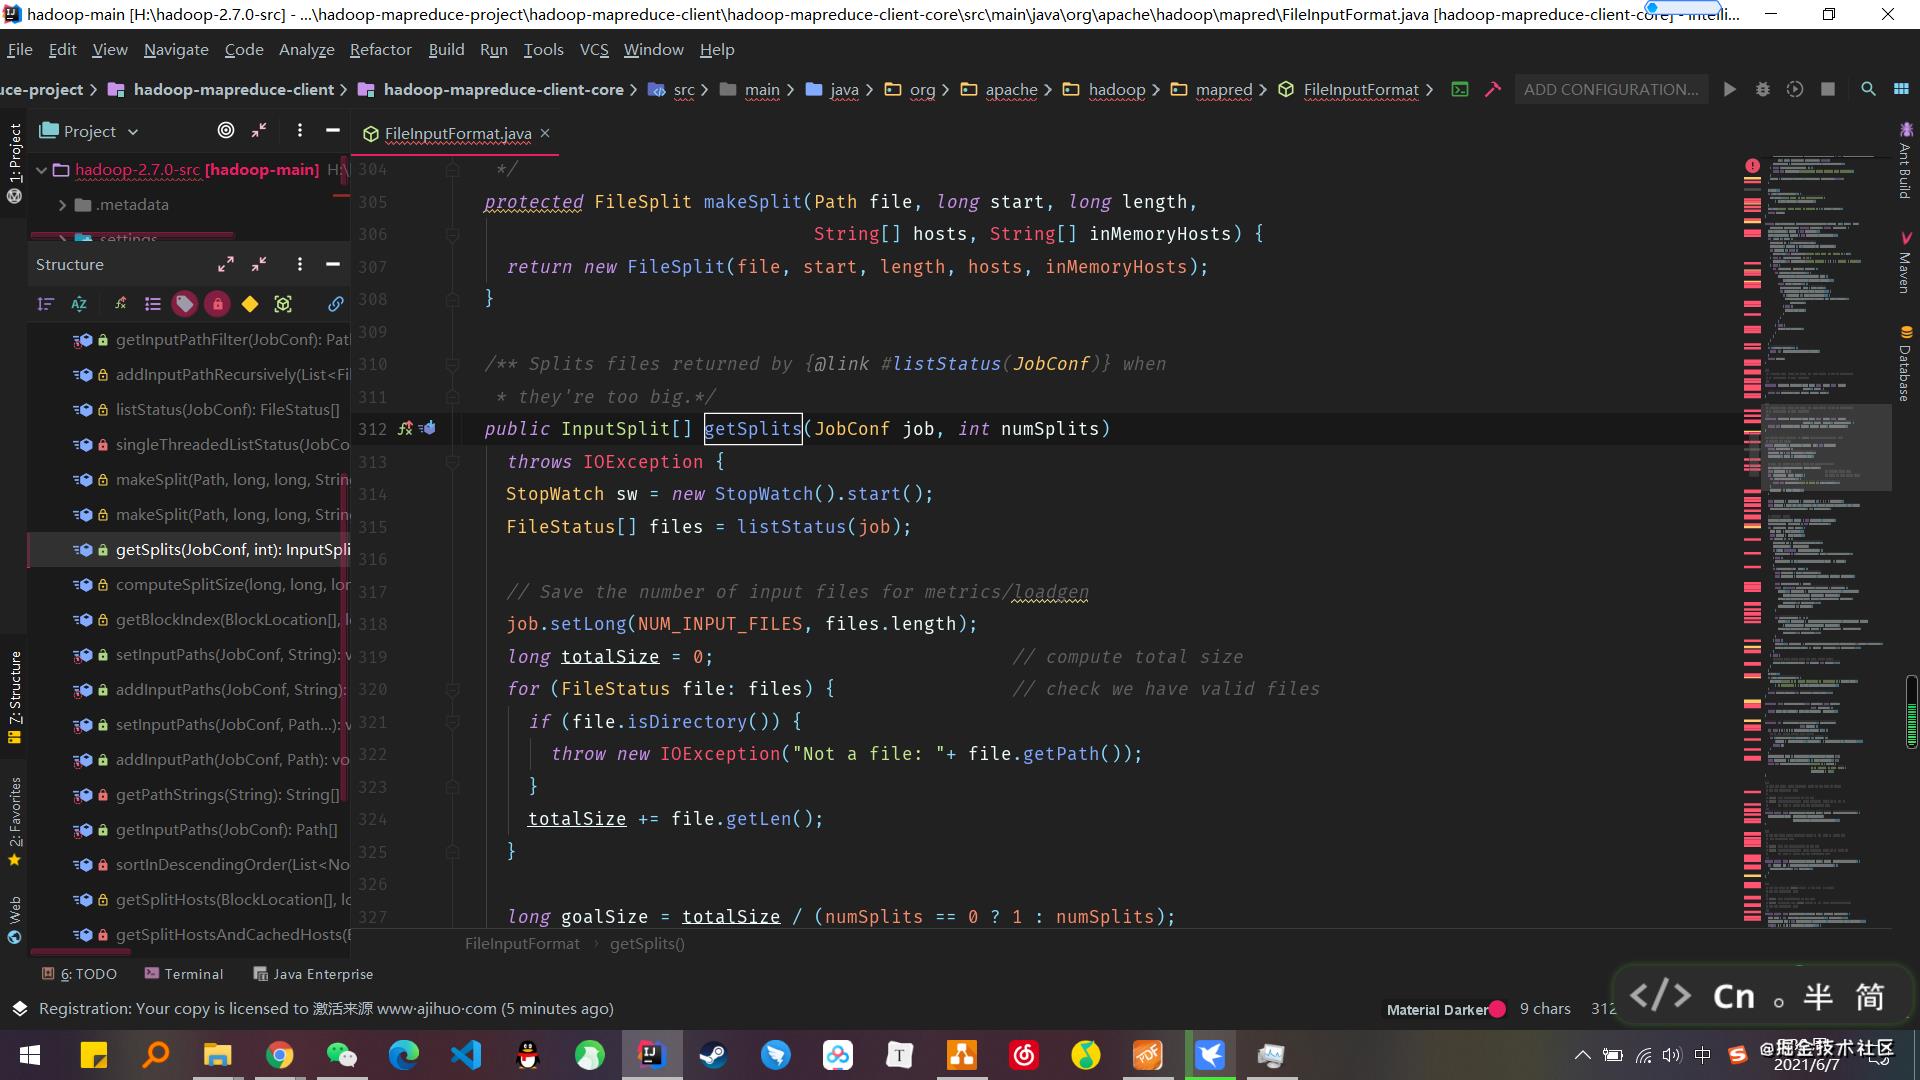
Task: Open WeChat from the taskbar
Action: click(342, 1055)
